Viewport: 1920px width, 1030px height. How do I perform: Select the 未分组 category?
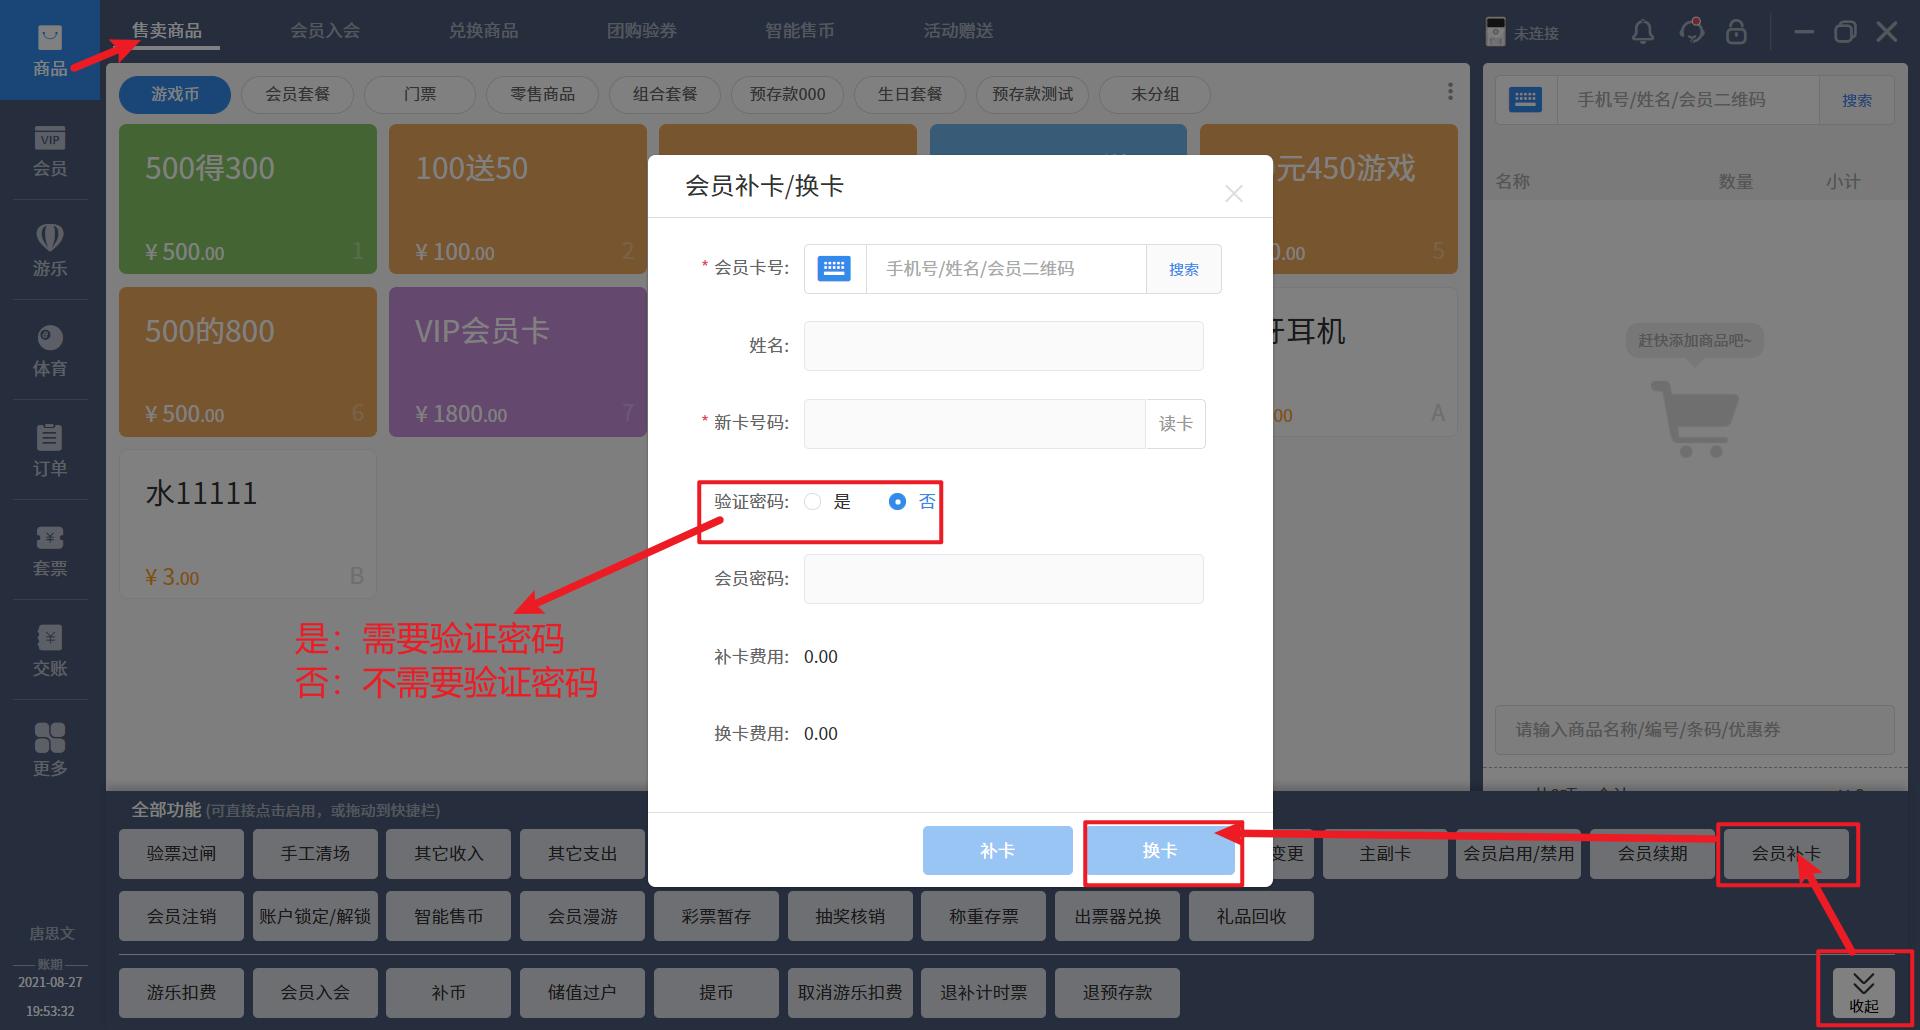pyautogui.click(x=1155, y=94)
